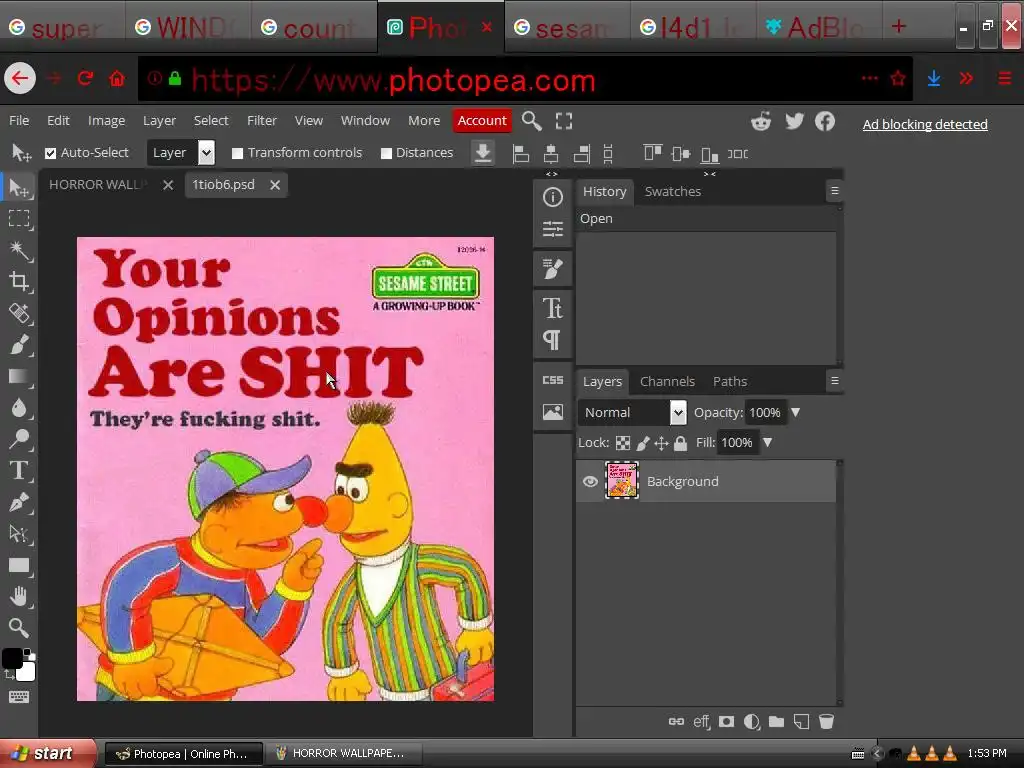The width and height of the screenshot is (1024, 768).
Task: Click the Facebook icon
Action: click(x=825, y=121)
